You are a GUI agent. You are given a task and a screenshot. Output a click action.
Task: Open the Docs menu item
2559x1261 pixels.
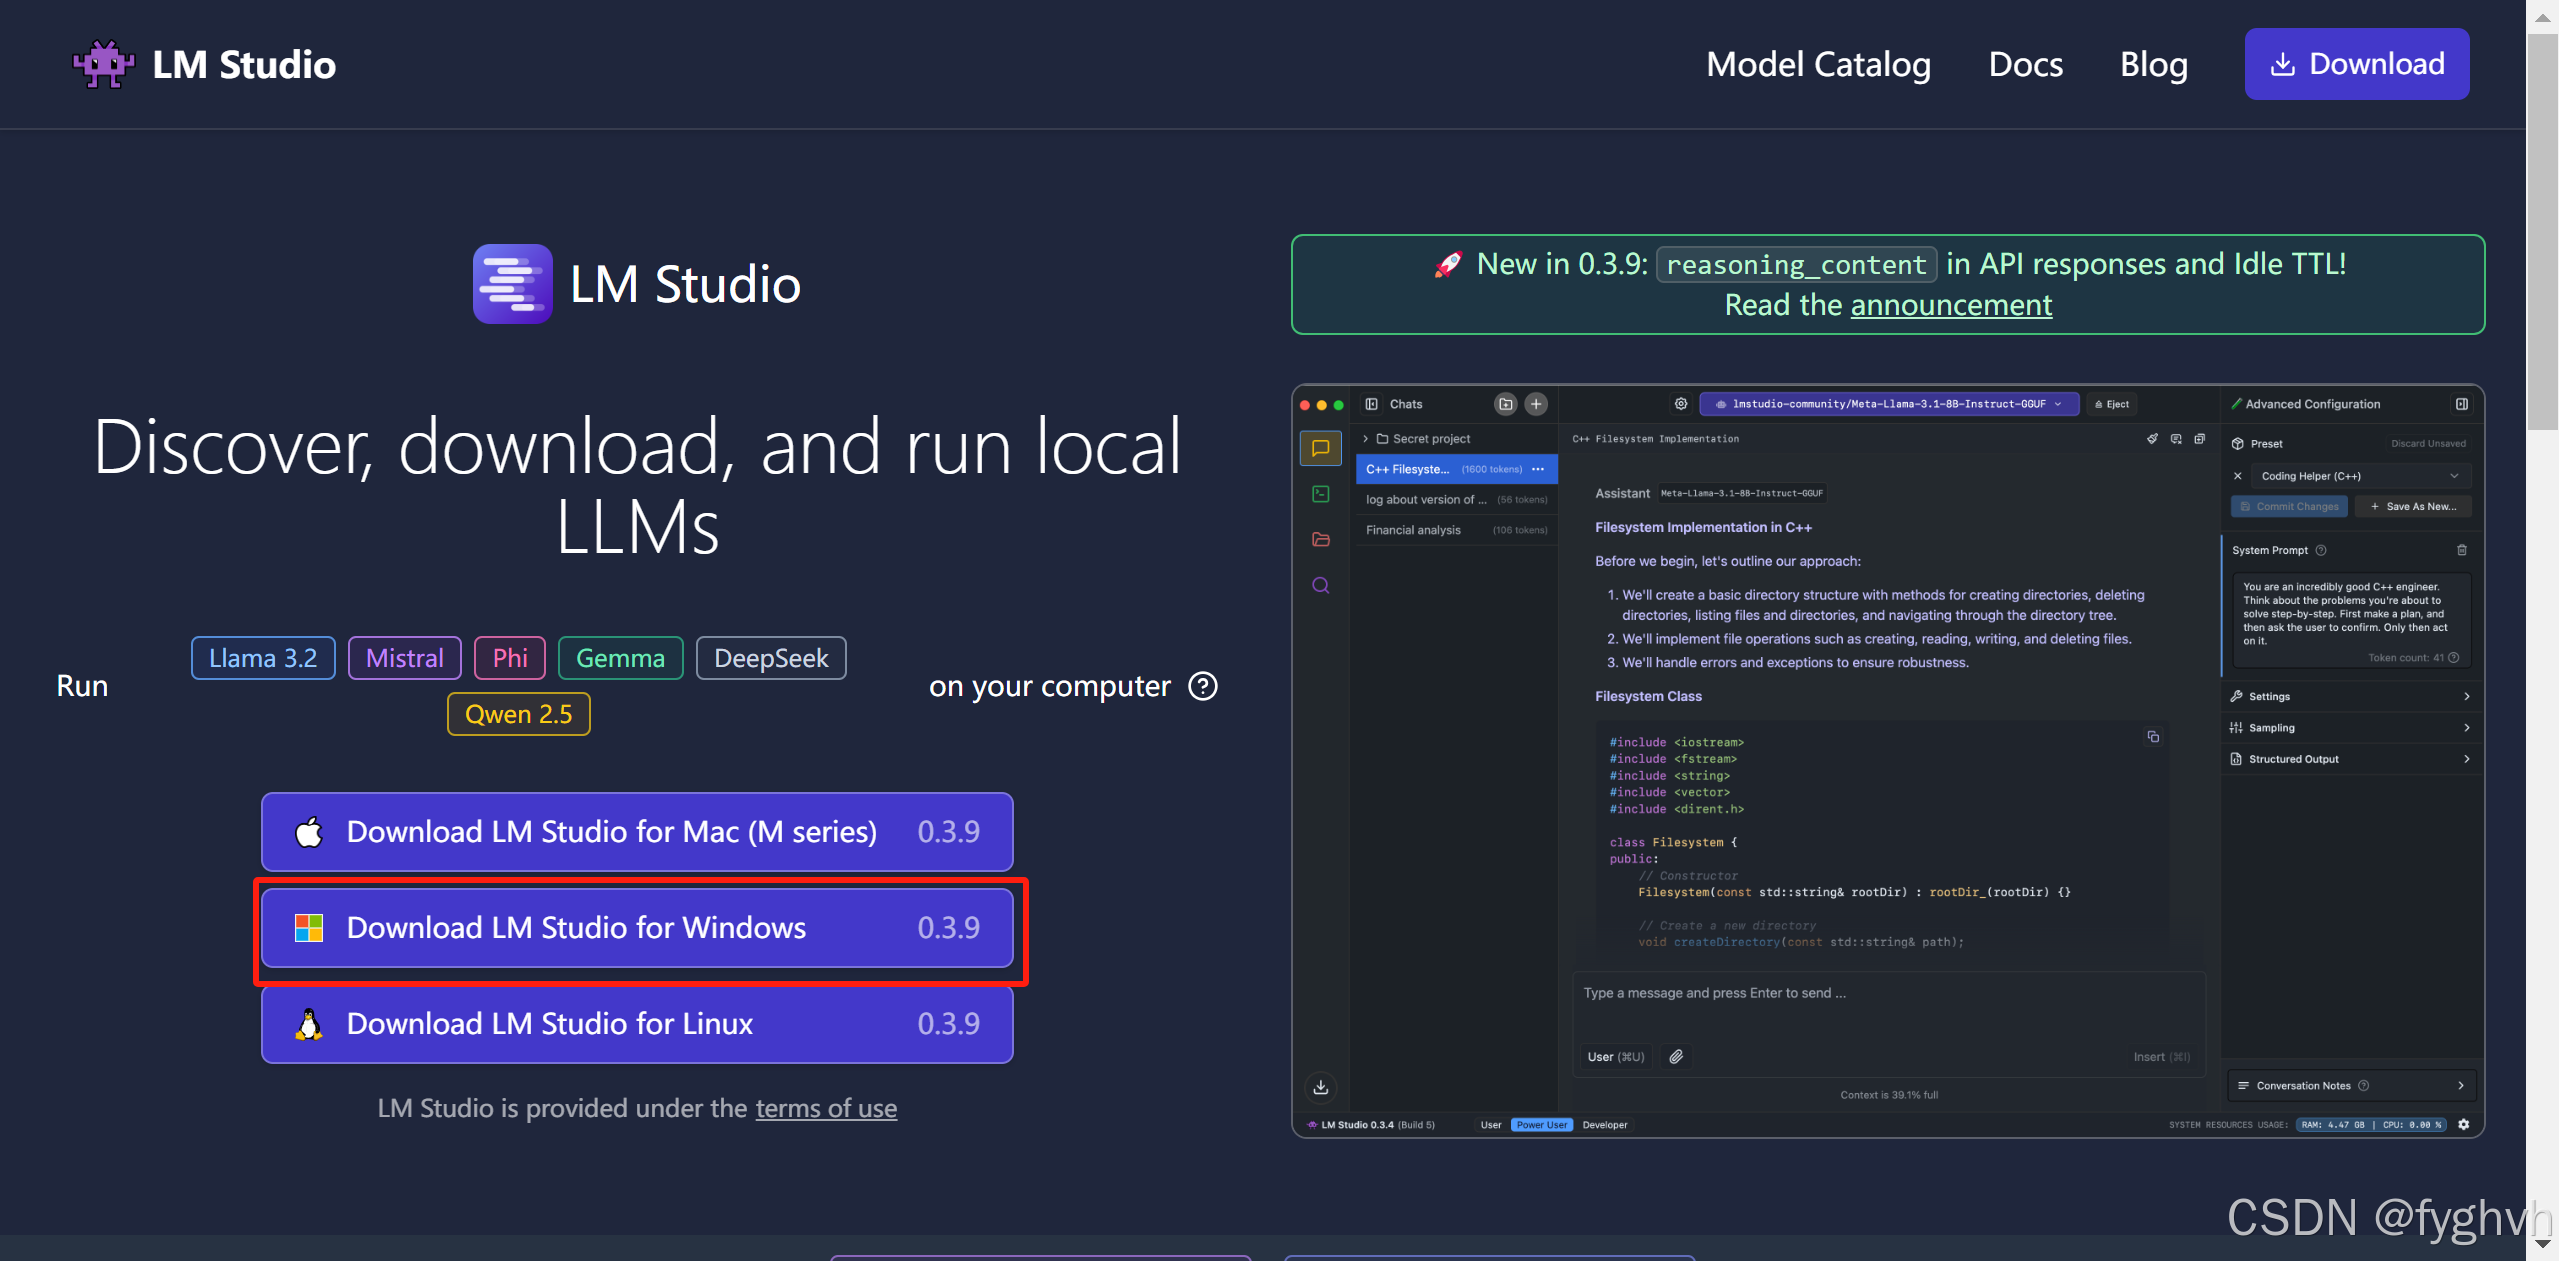coord(2025,64)
